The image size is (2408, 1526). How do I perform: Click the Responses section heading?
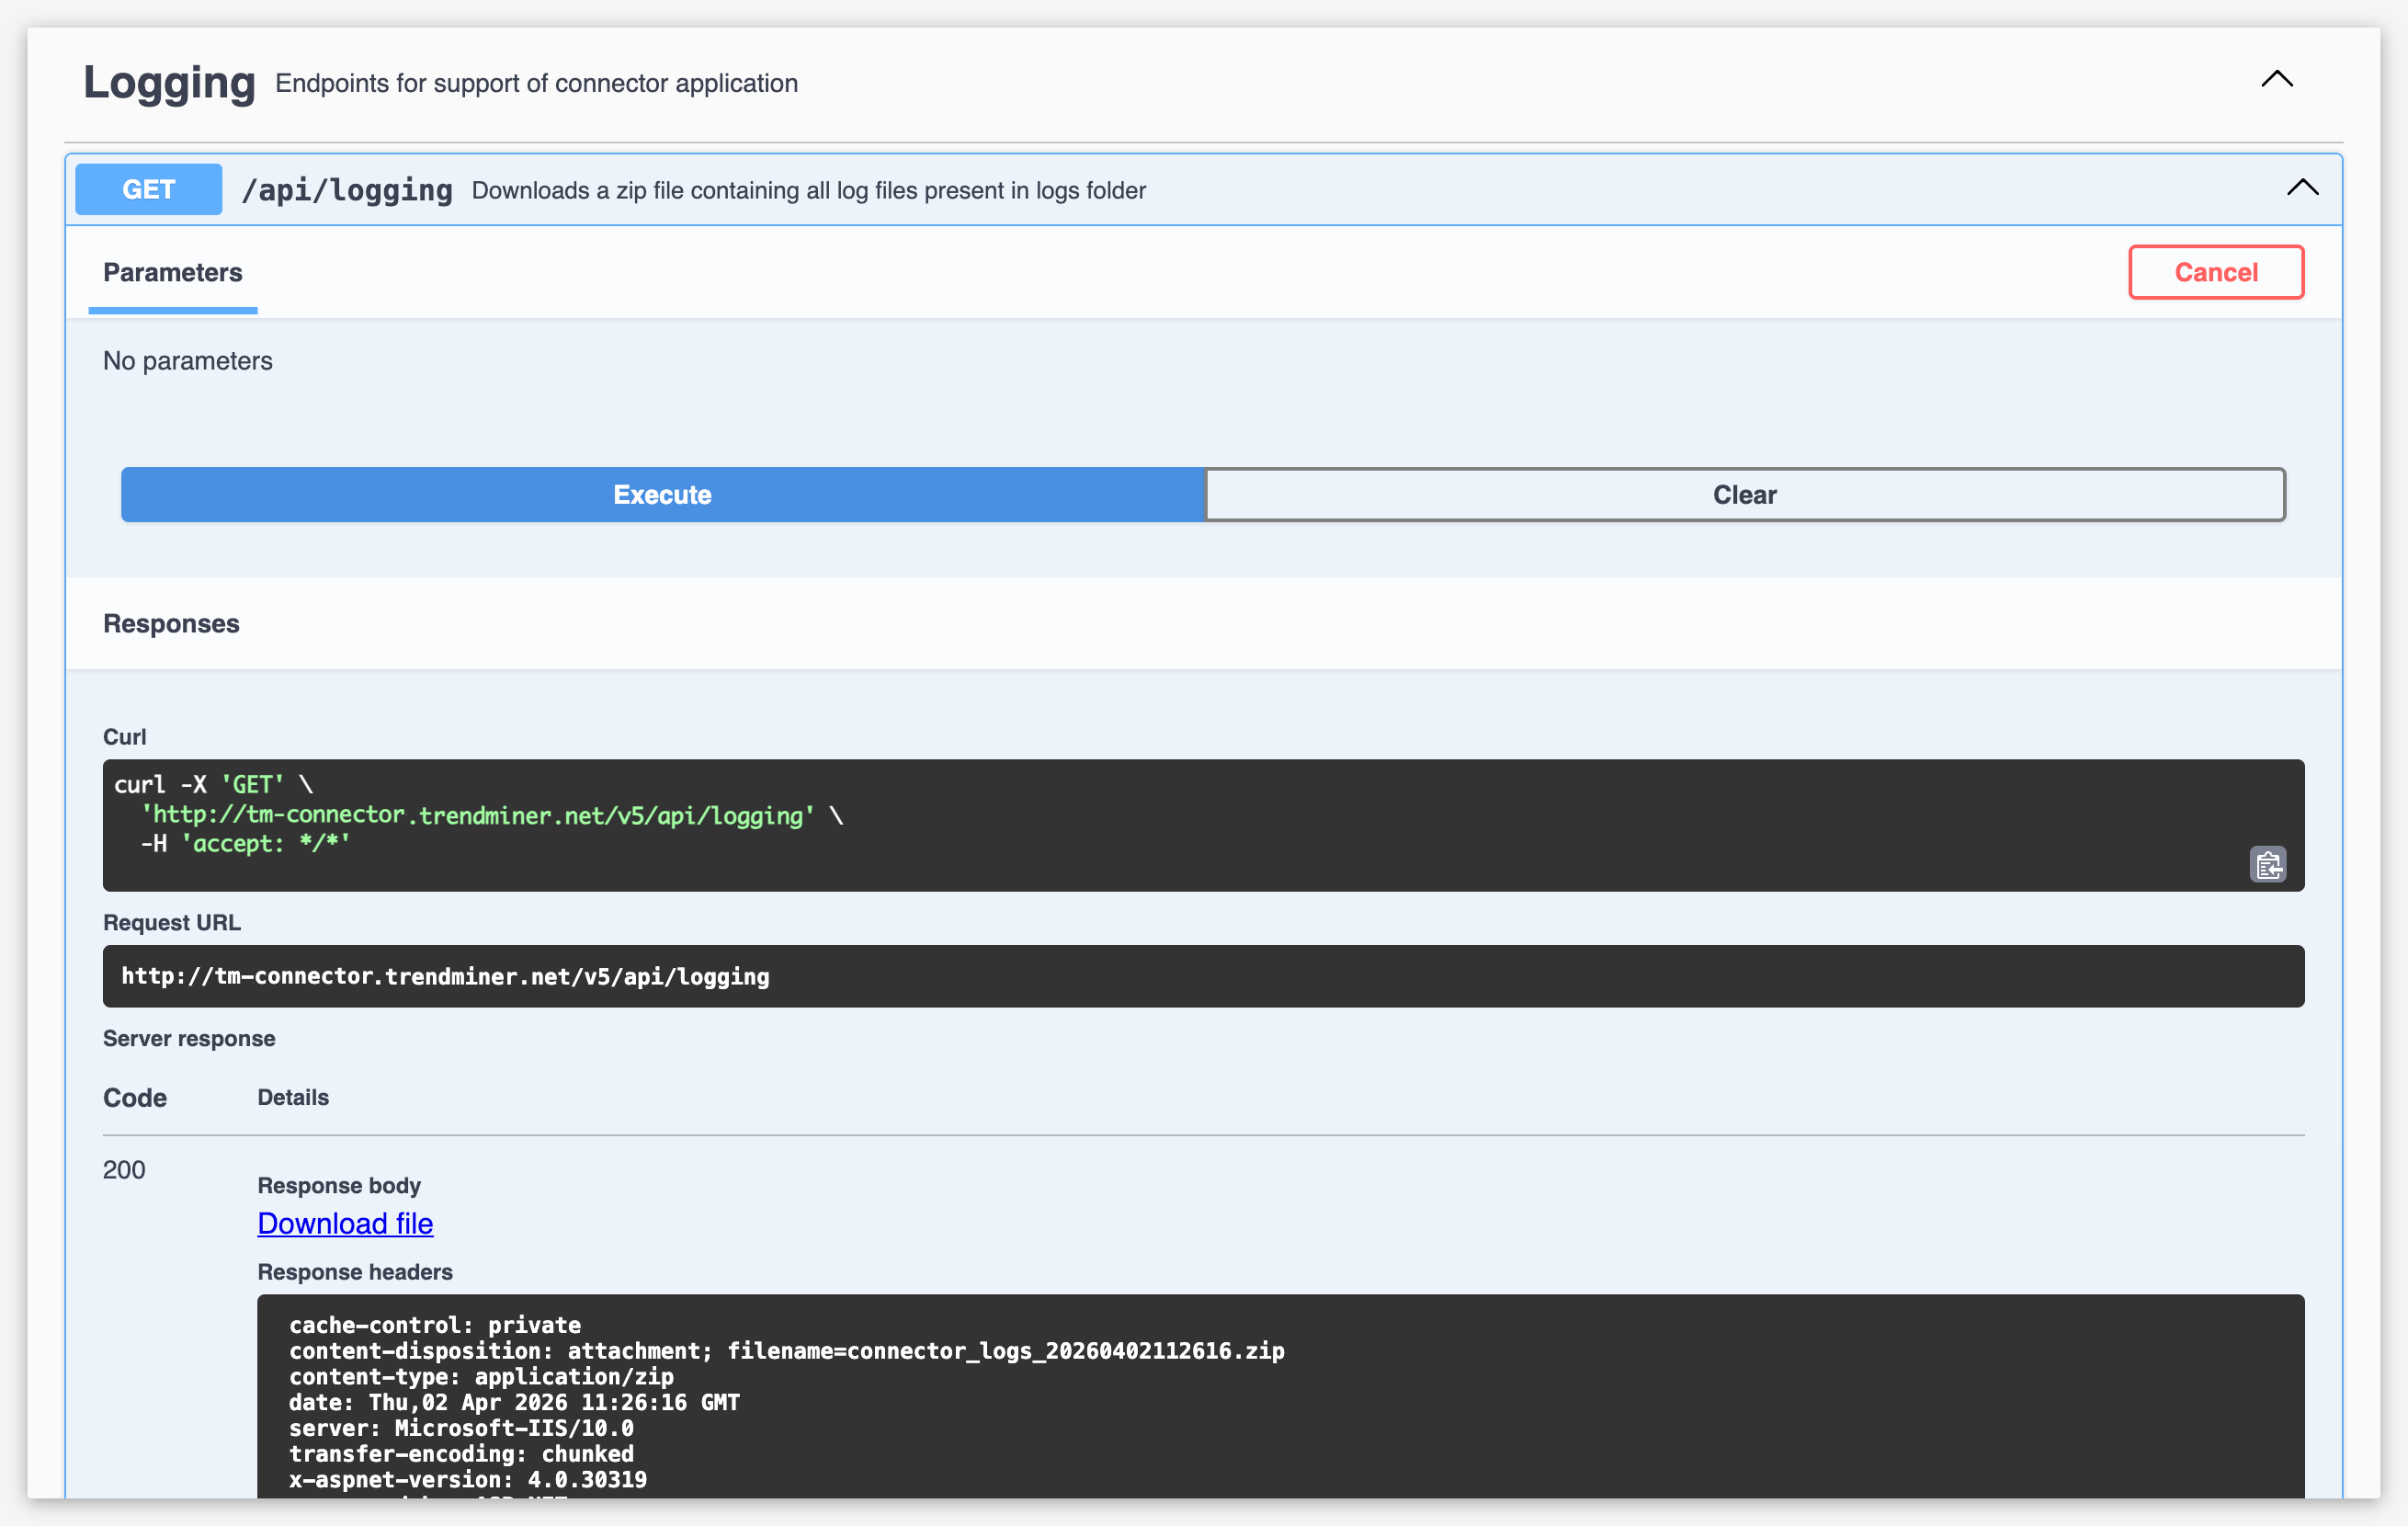point(171,624)
